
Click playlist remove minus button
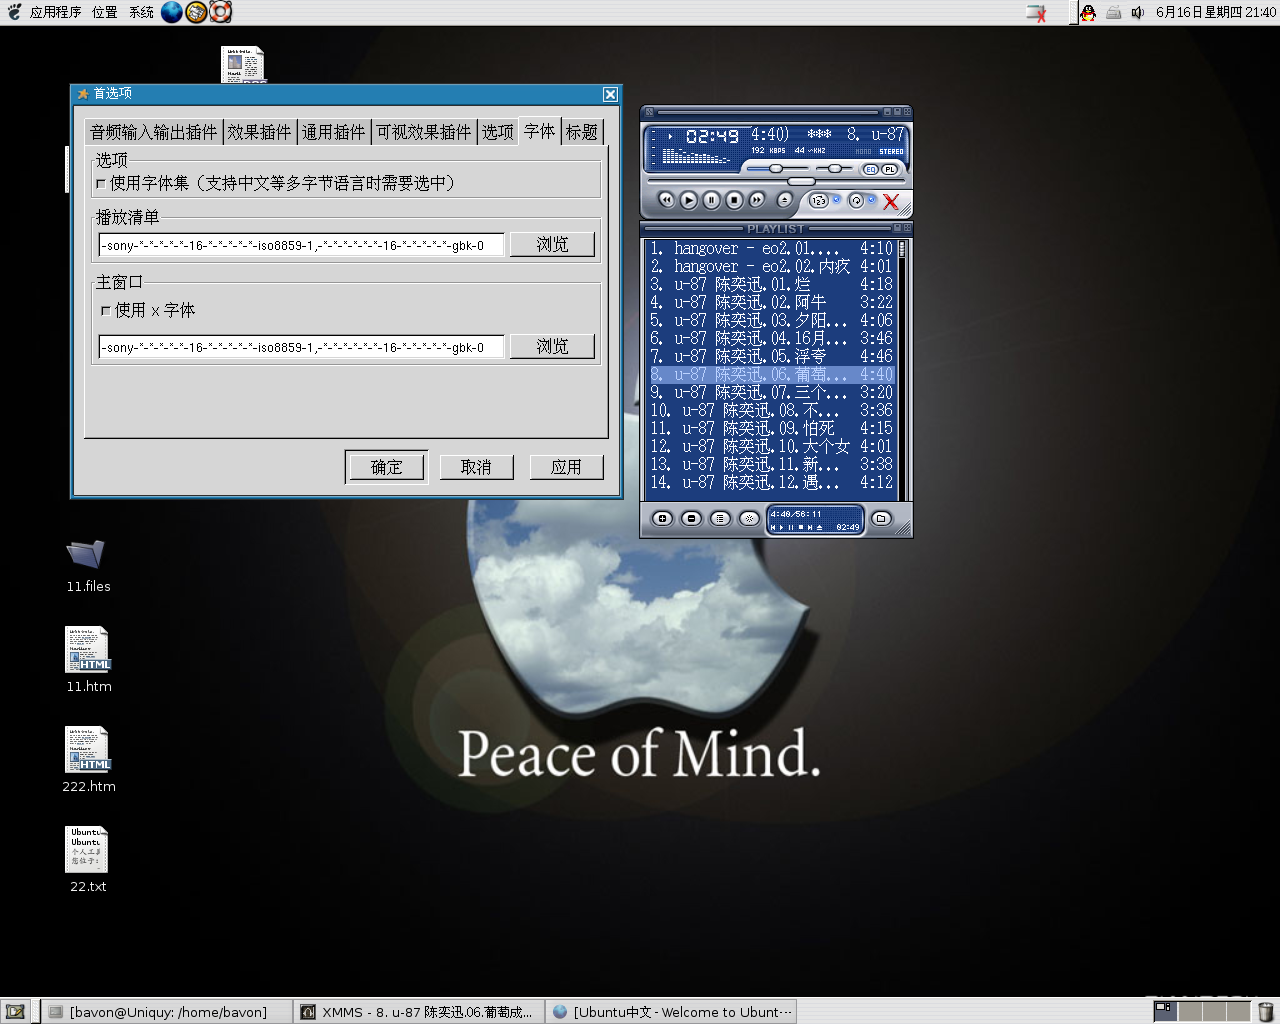click(x=691, y=518)
